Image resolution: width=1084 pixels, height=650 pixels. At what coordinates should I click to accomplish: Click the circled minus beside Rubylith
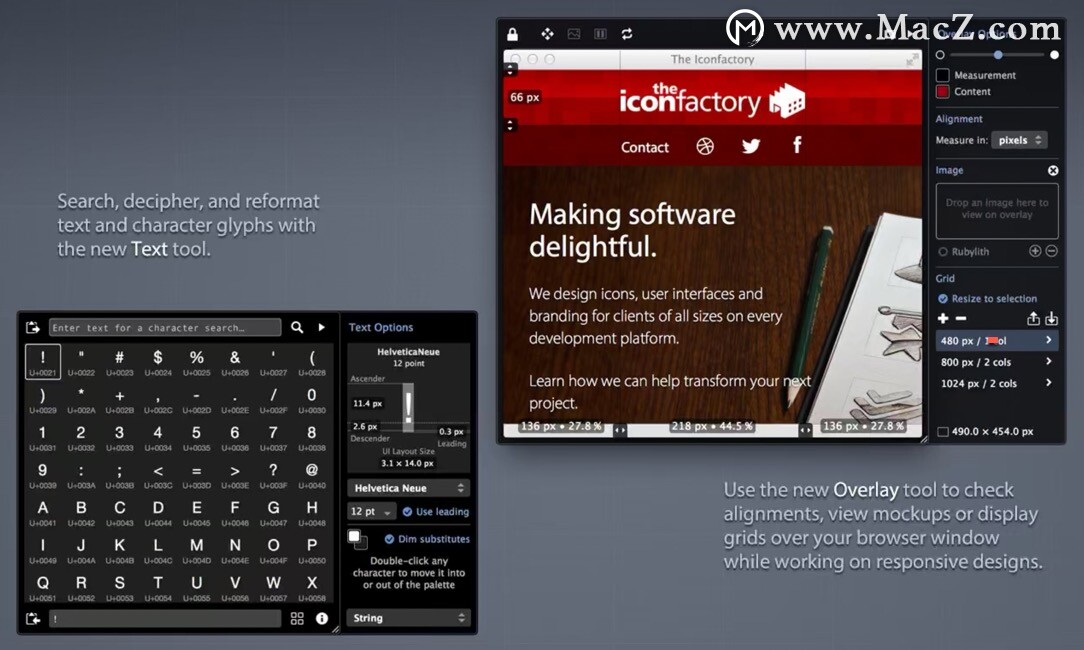tap(1052, 251)
